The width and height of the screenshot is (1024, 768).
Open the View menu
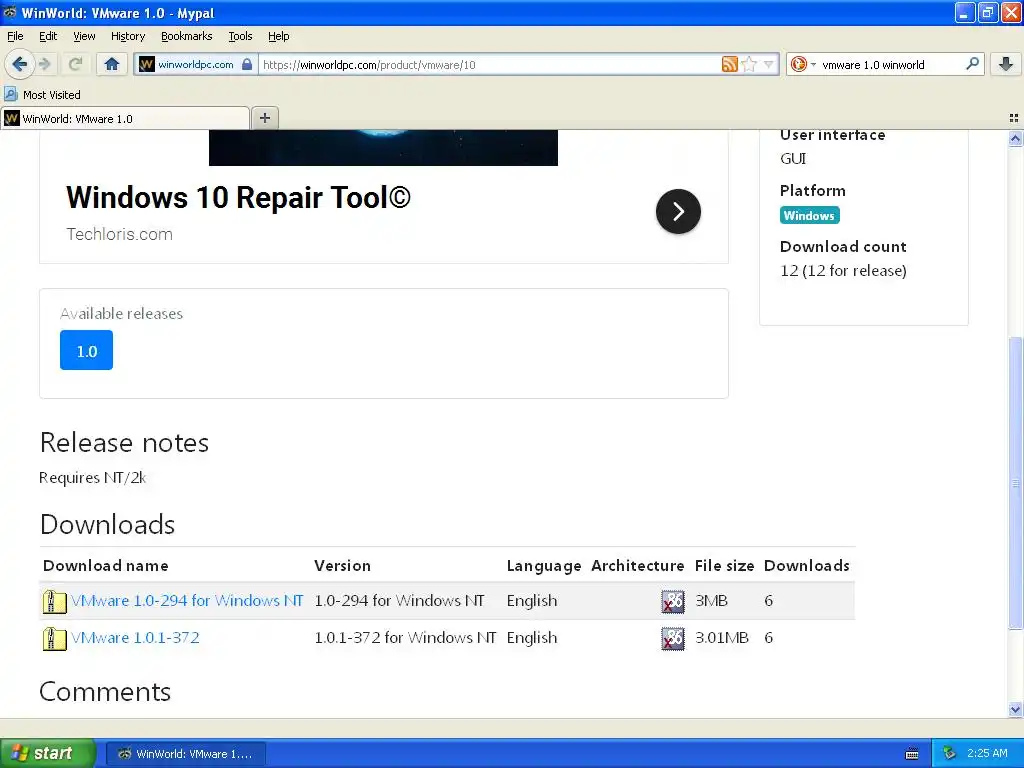coord(84,36)
